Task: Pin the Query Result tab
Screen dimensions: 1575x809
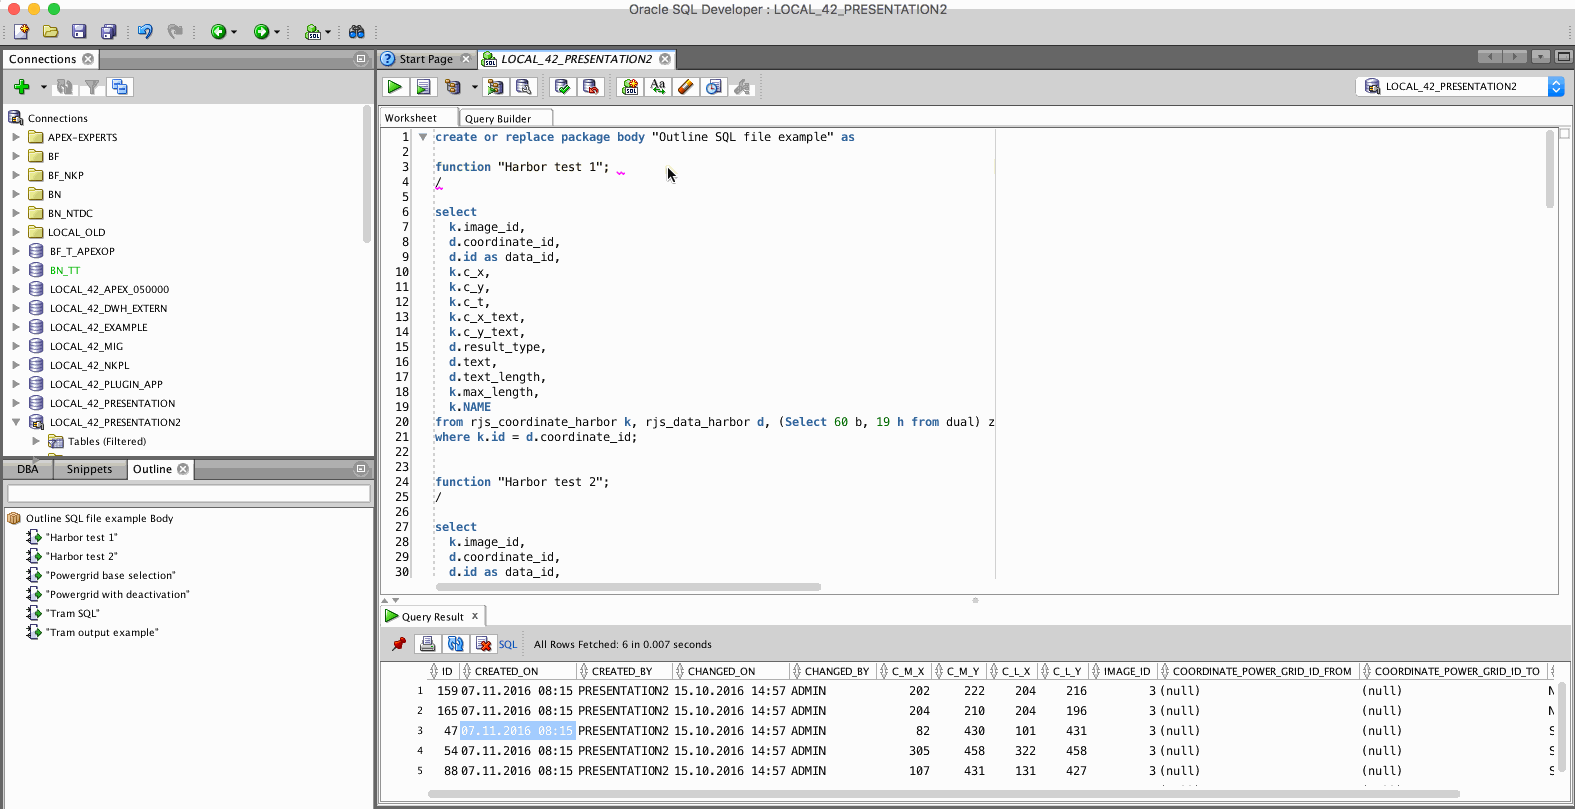Action: tap(399, 644)
